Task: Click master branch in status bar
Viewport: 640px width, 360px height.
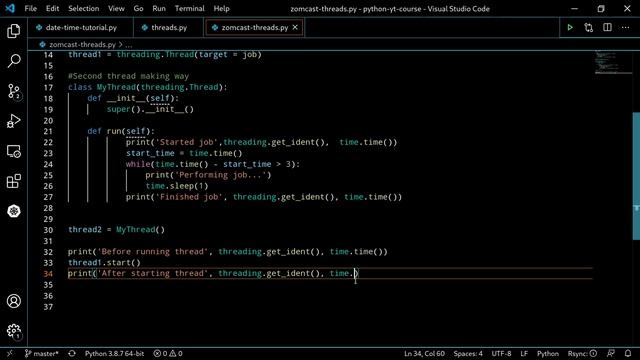Action: [41, 353]
